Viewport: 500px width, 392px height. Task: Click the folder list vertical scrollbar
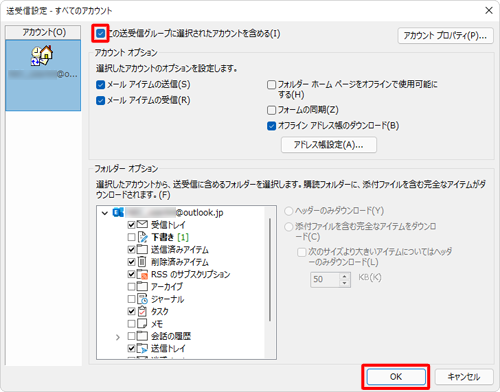269,270
